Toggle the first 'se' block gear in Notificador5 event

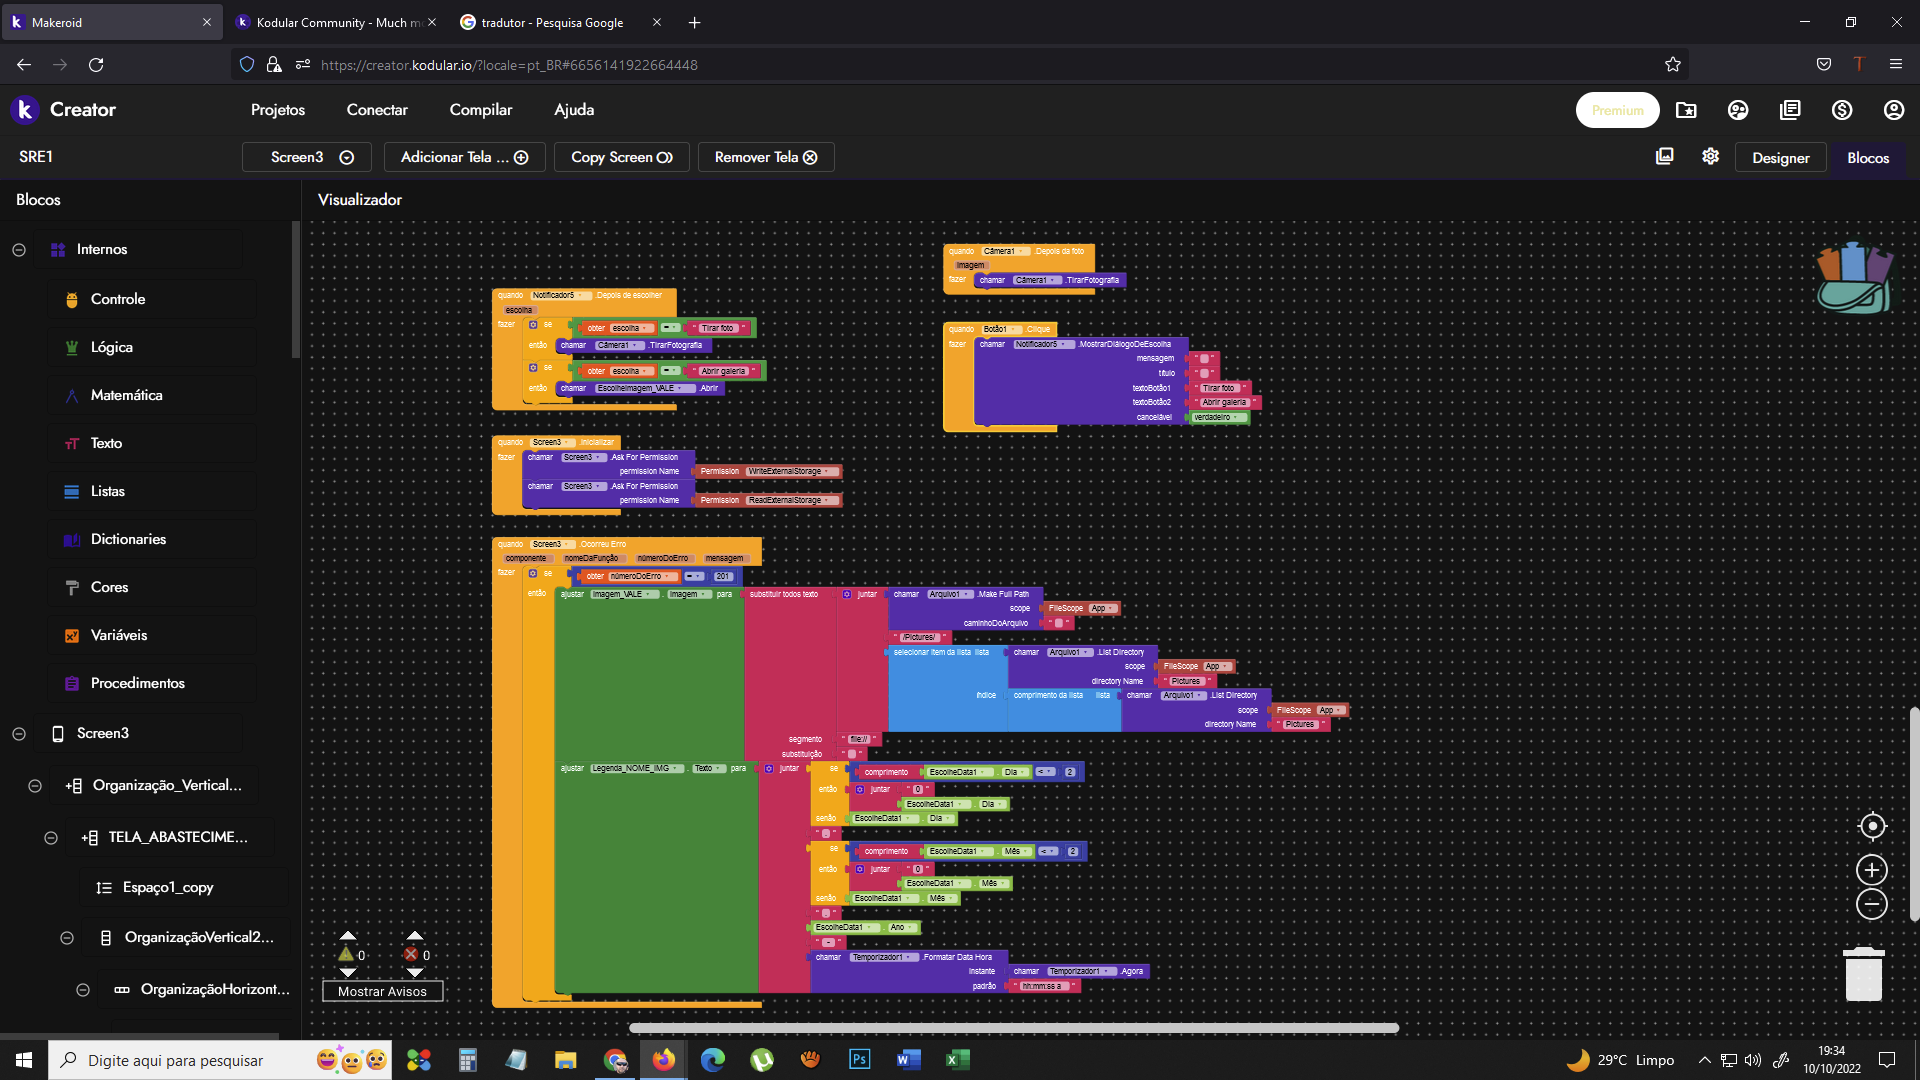533,325
